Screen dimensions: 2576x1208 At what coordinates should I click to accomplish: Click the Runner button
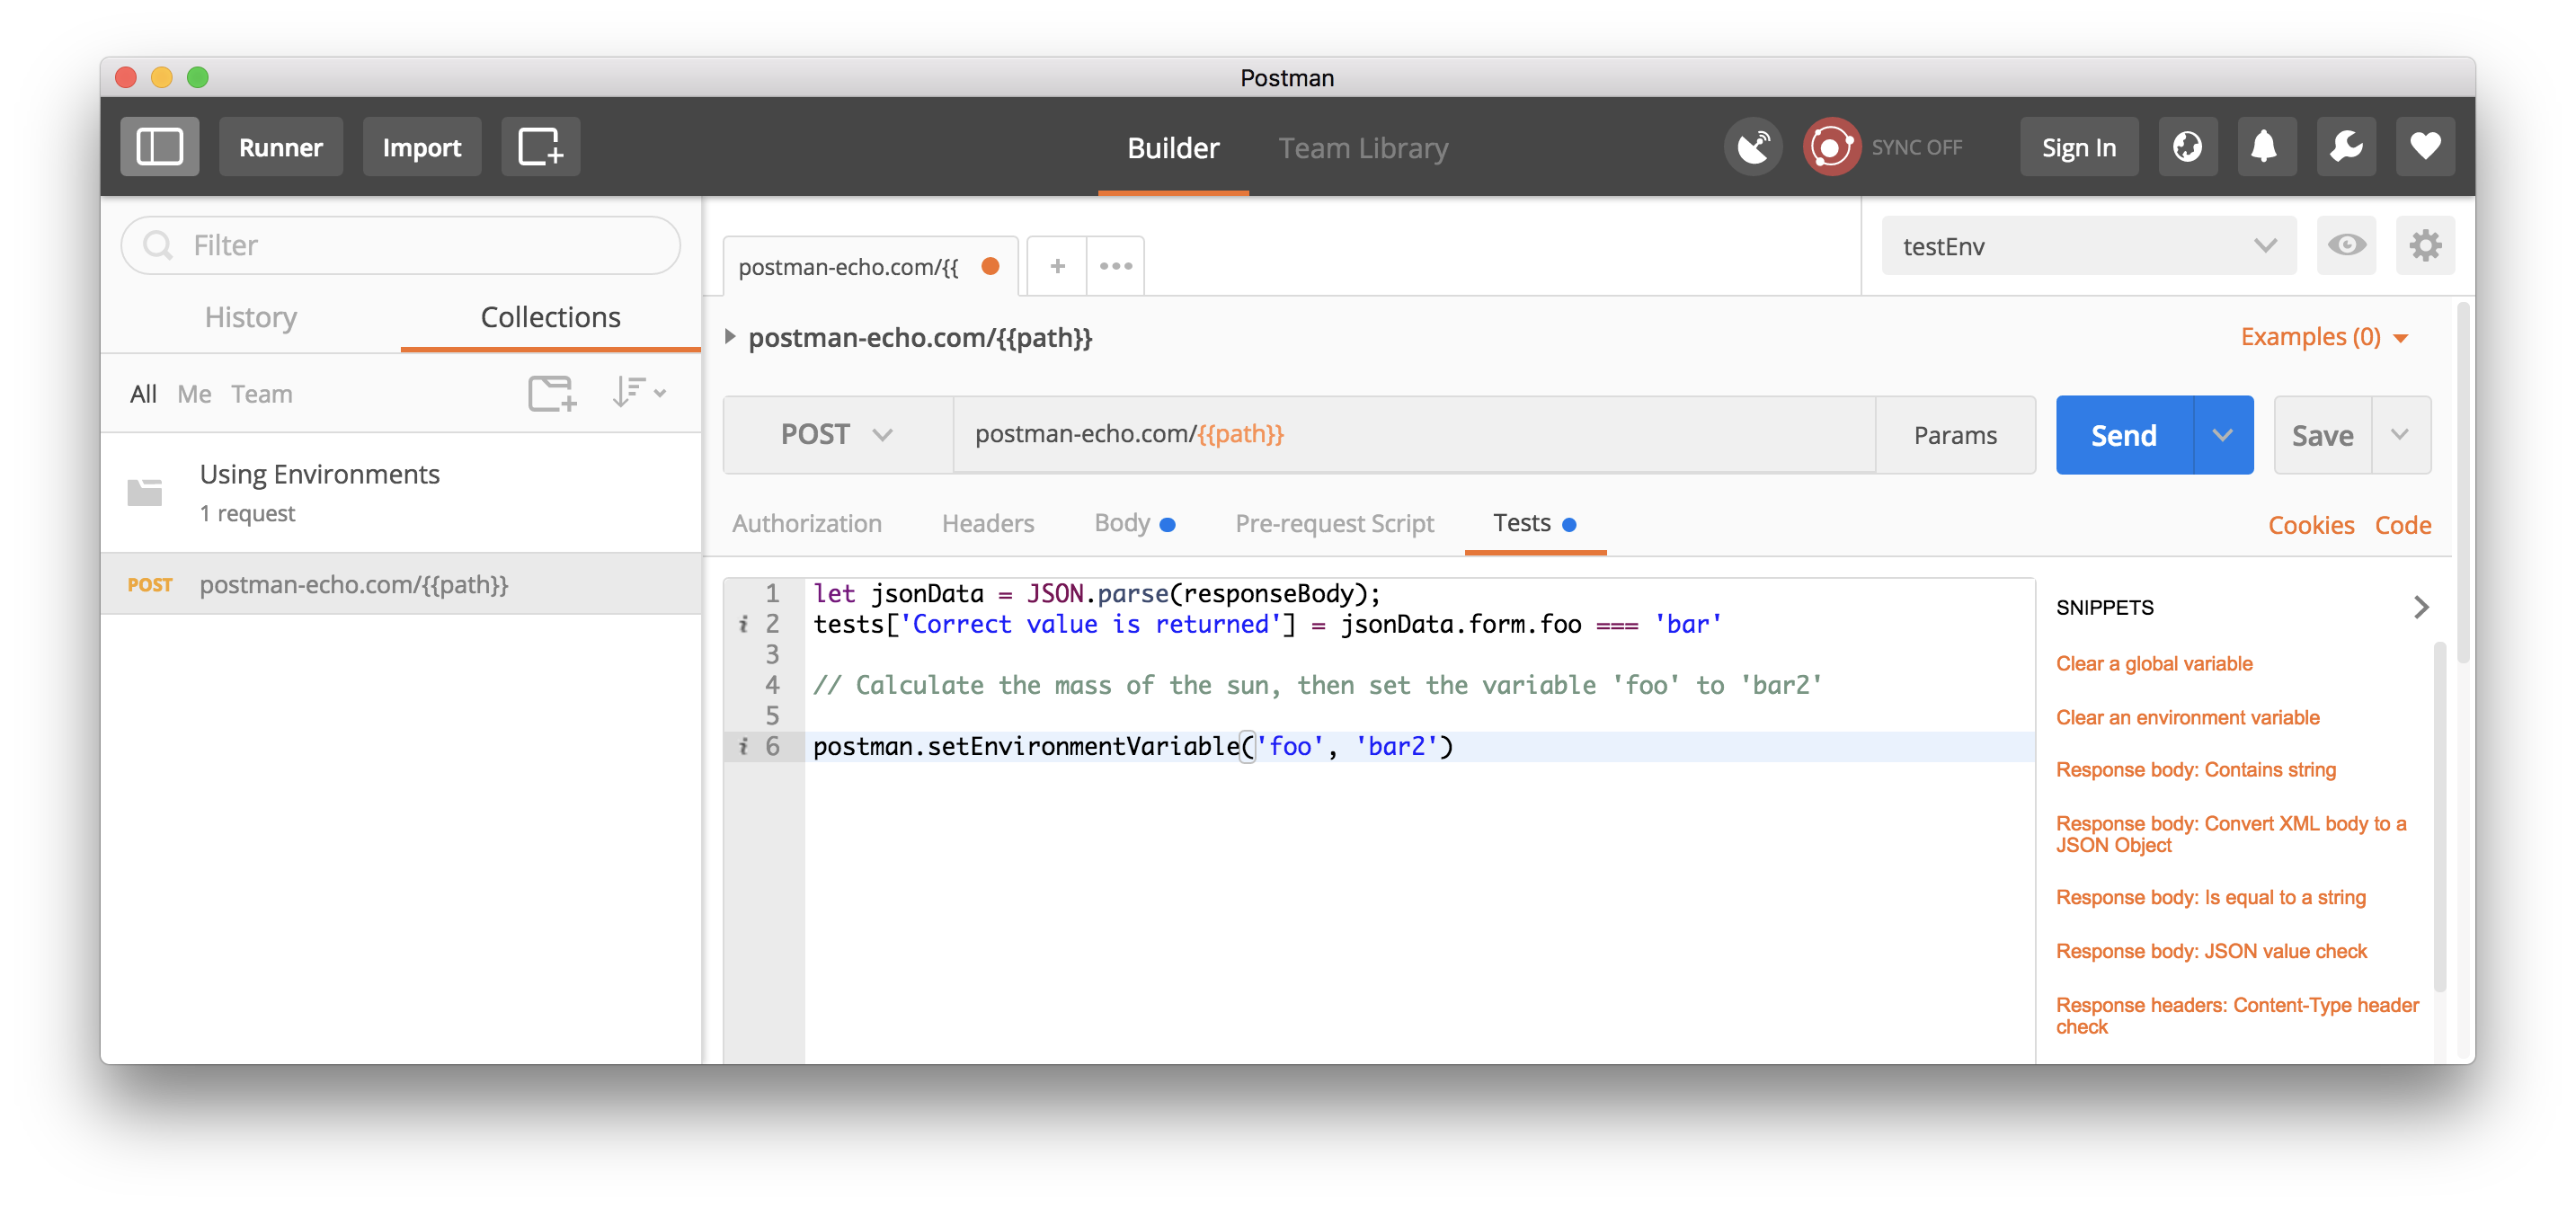[x=280, y=147]
